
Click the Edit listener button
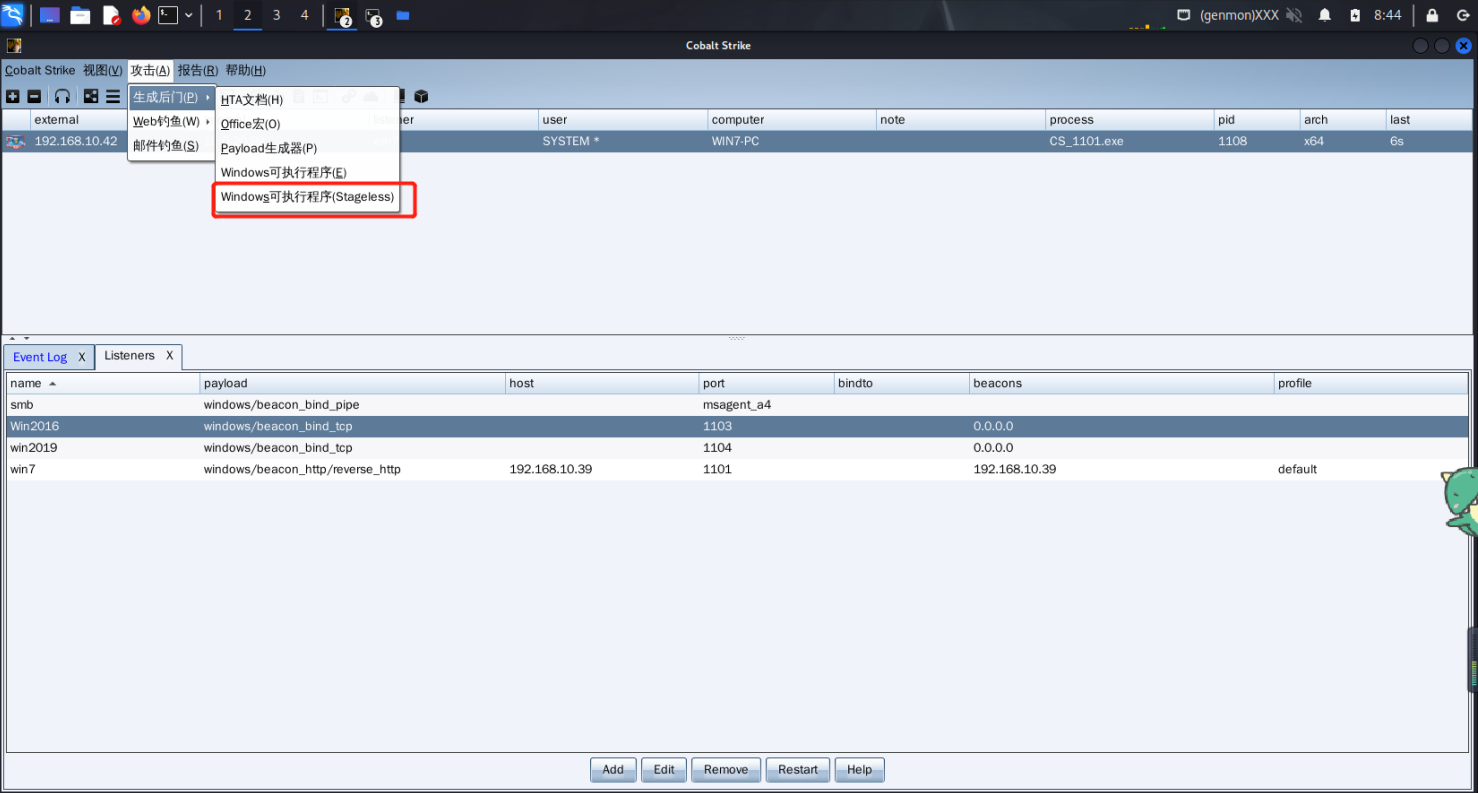coord(664,770)
